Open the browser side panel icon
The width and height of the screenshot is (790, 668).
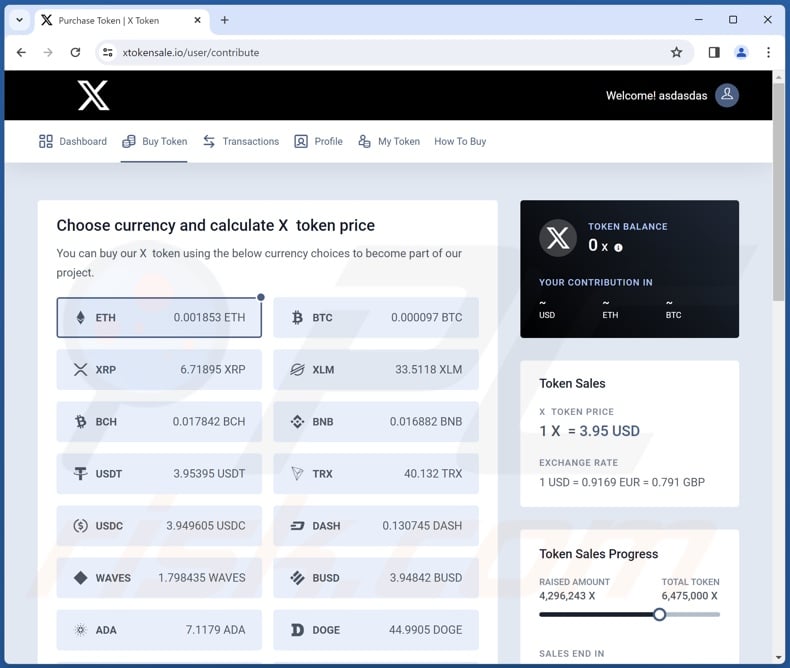point(714,52)
